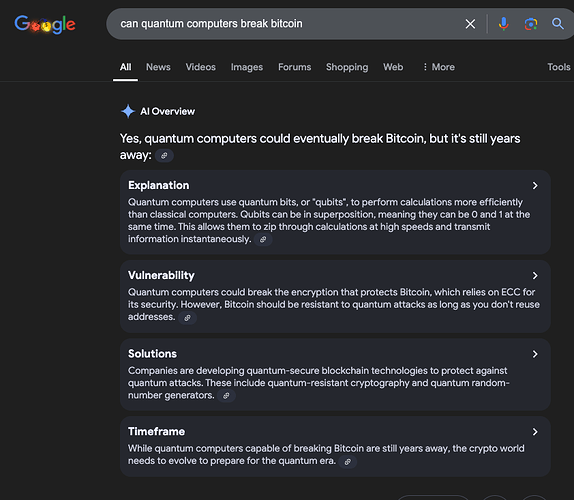
Task: Open the More search filters menu
Action: [439, 67]
